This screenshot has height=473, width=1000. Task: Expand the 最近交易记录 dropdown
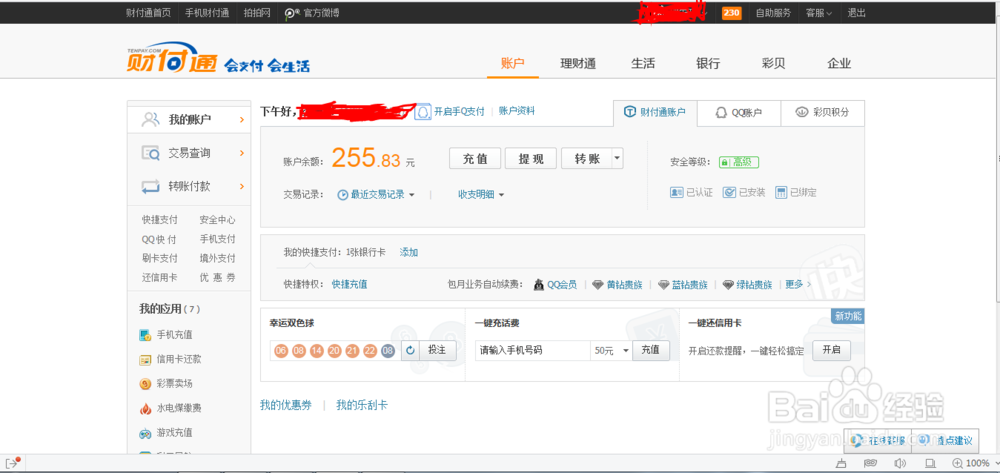tap(412, 195)
